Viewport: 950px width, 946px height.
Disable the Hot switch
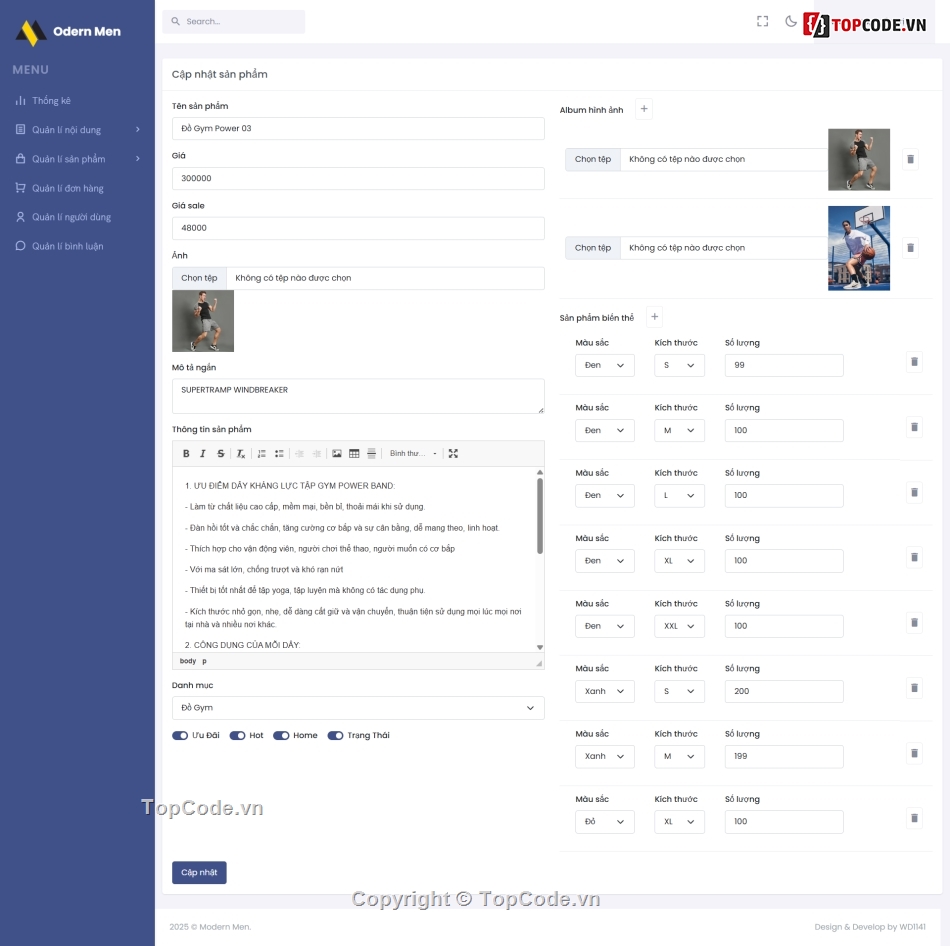coord(237,736)
